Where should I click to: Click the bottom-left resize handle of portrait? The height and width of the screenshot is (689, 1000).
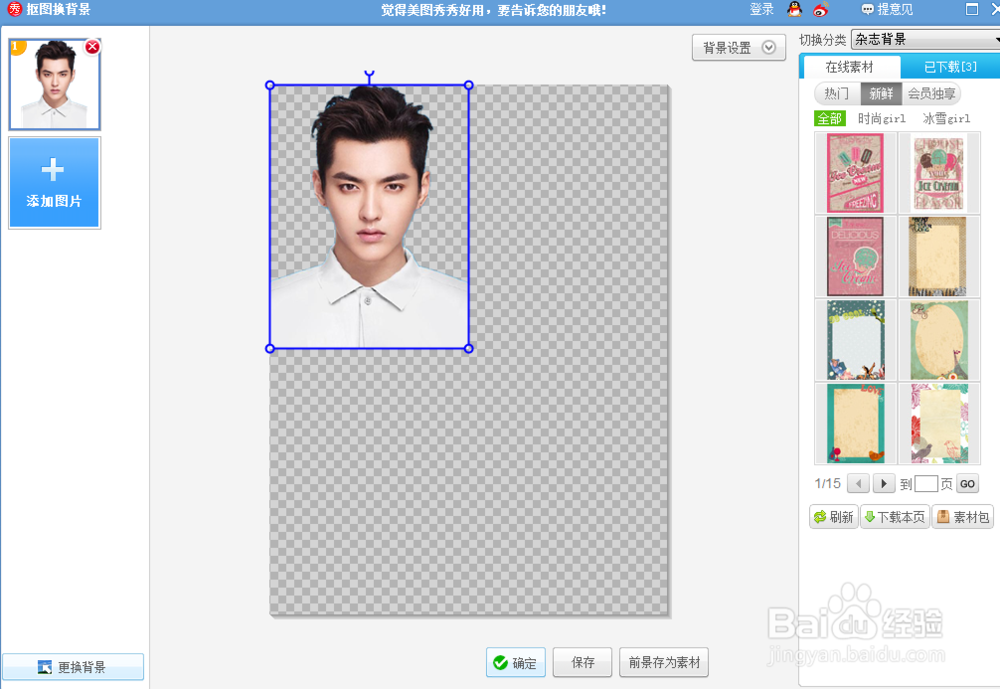tap(270, 348)
